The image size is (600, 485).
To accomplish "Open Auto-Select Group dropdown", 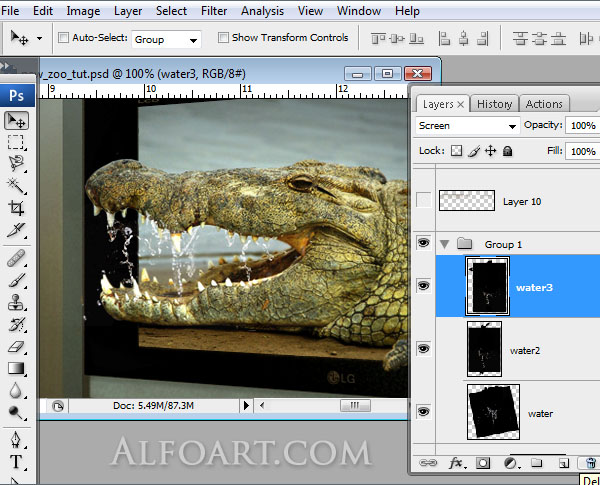I will point(166,39).
